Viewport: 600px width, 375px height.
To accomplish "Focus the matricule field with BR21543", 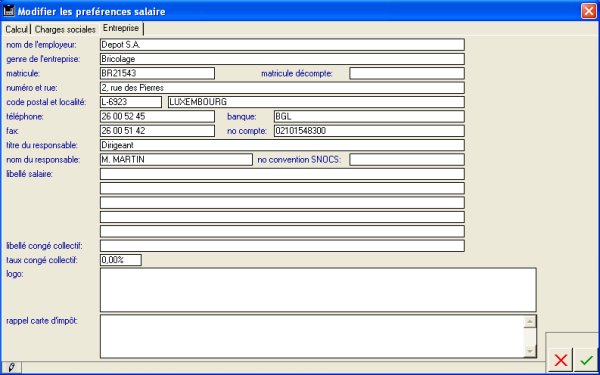I will 157,73.
